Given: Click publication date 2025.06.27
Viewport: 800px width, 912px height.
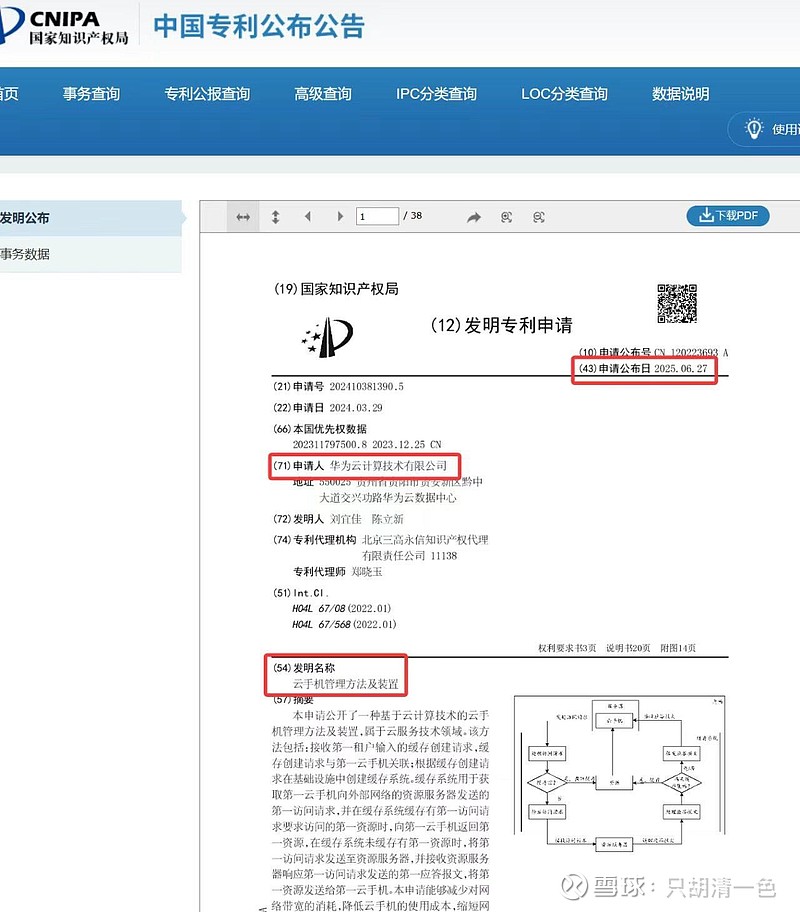Looking at the screenshot, I should point(680,368).
